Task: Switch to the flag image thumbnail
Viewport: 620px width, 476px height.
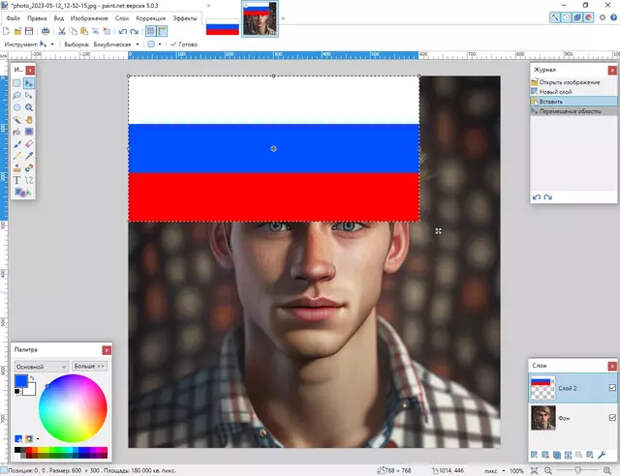Action: pyautogui.click(x=222, y=27)
